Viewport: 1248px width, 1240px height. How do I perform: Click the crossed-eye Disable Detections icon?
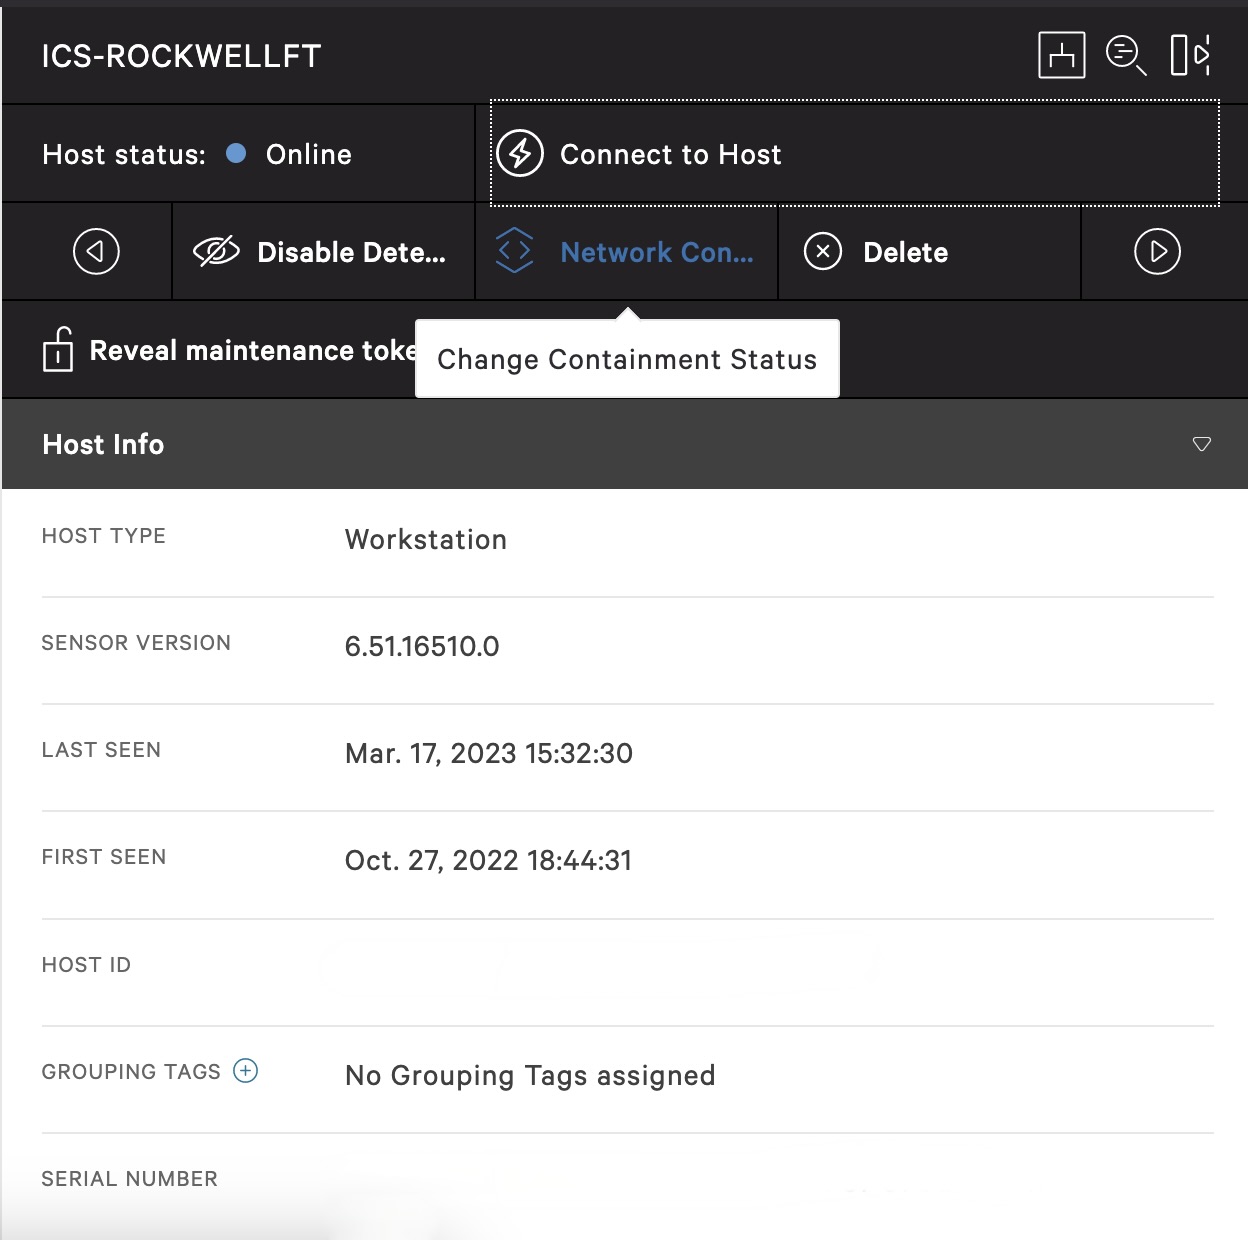pyautogui.click(x=216, y=252)
